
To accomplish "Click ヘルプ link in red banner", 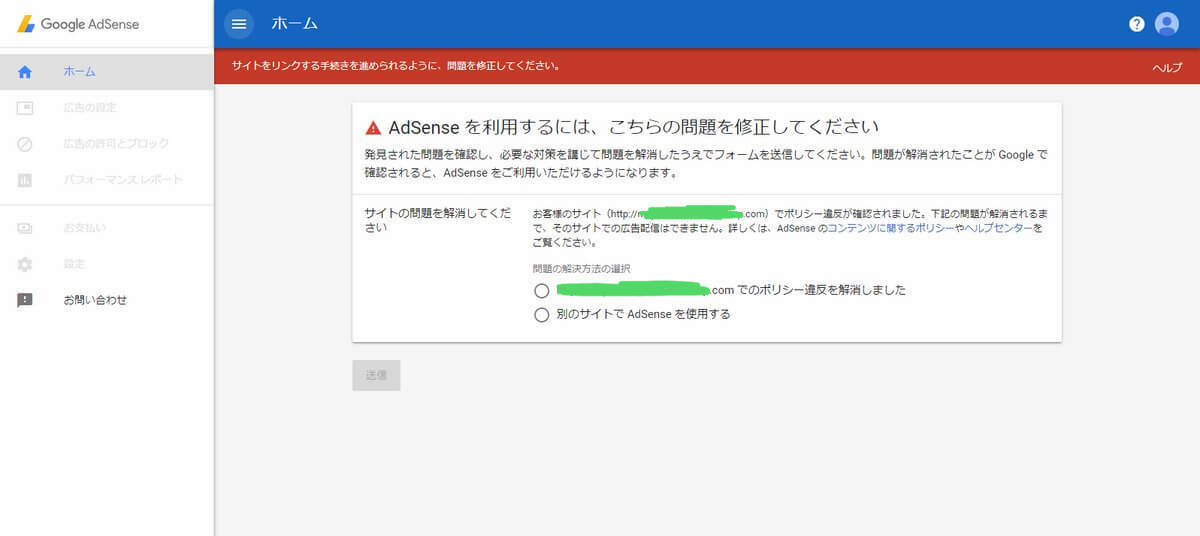I will click(1167, 67).
